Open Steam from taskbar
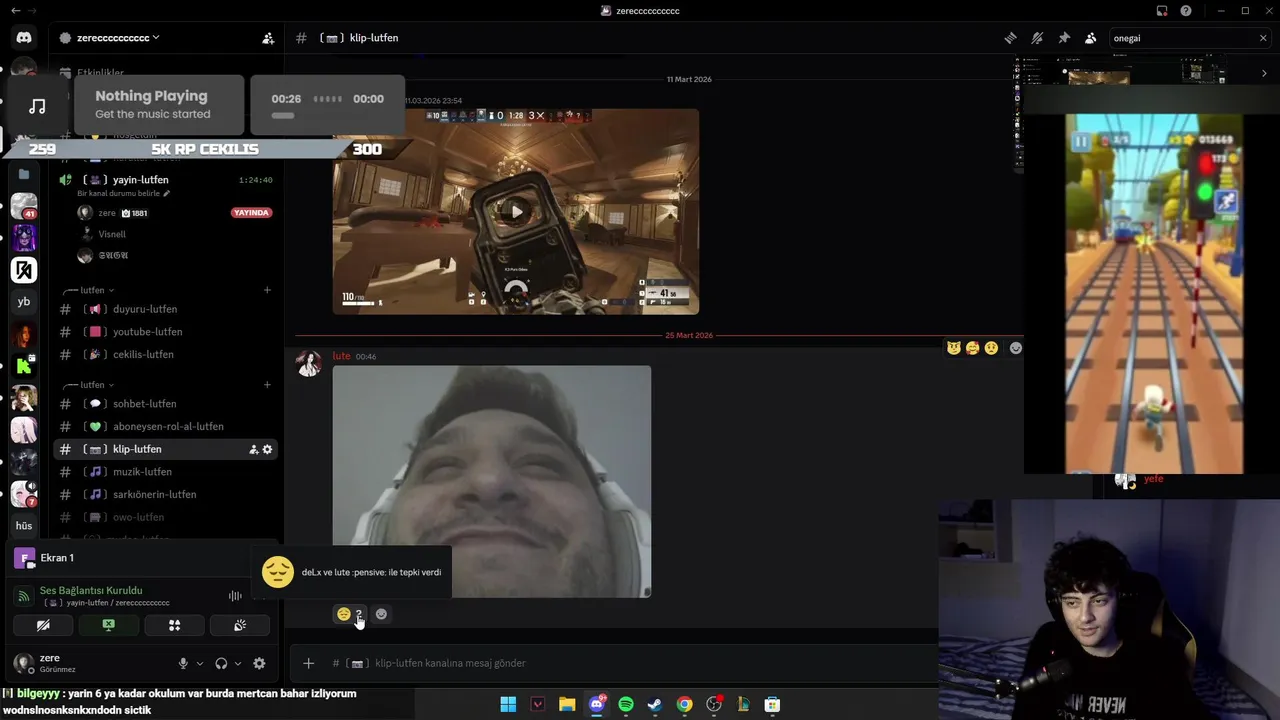 click(x=655, y=704)
